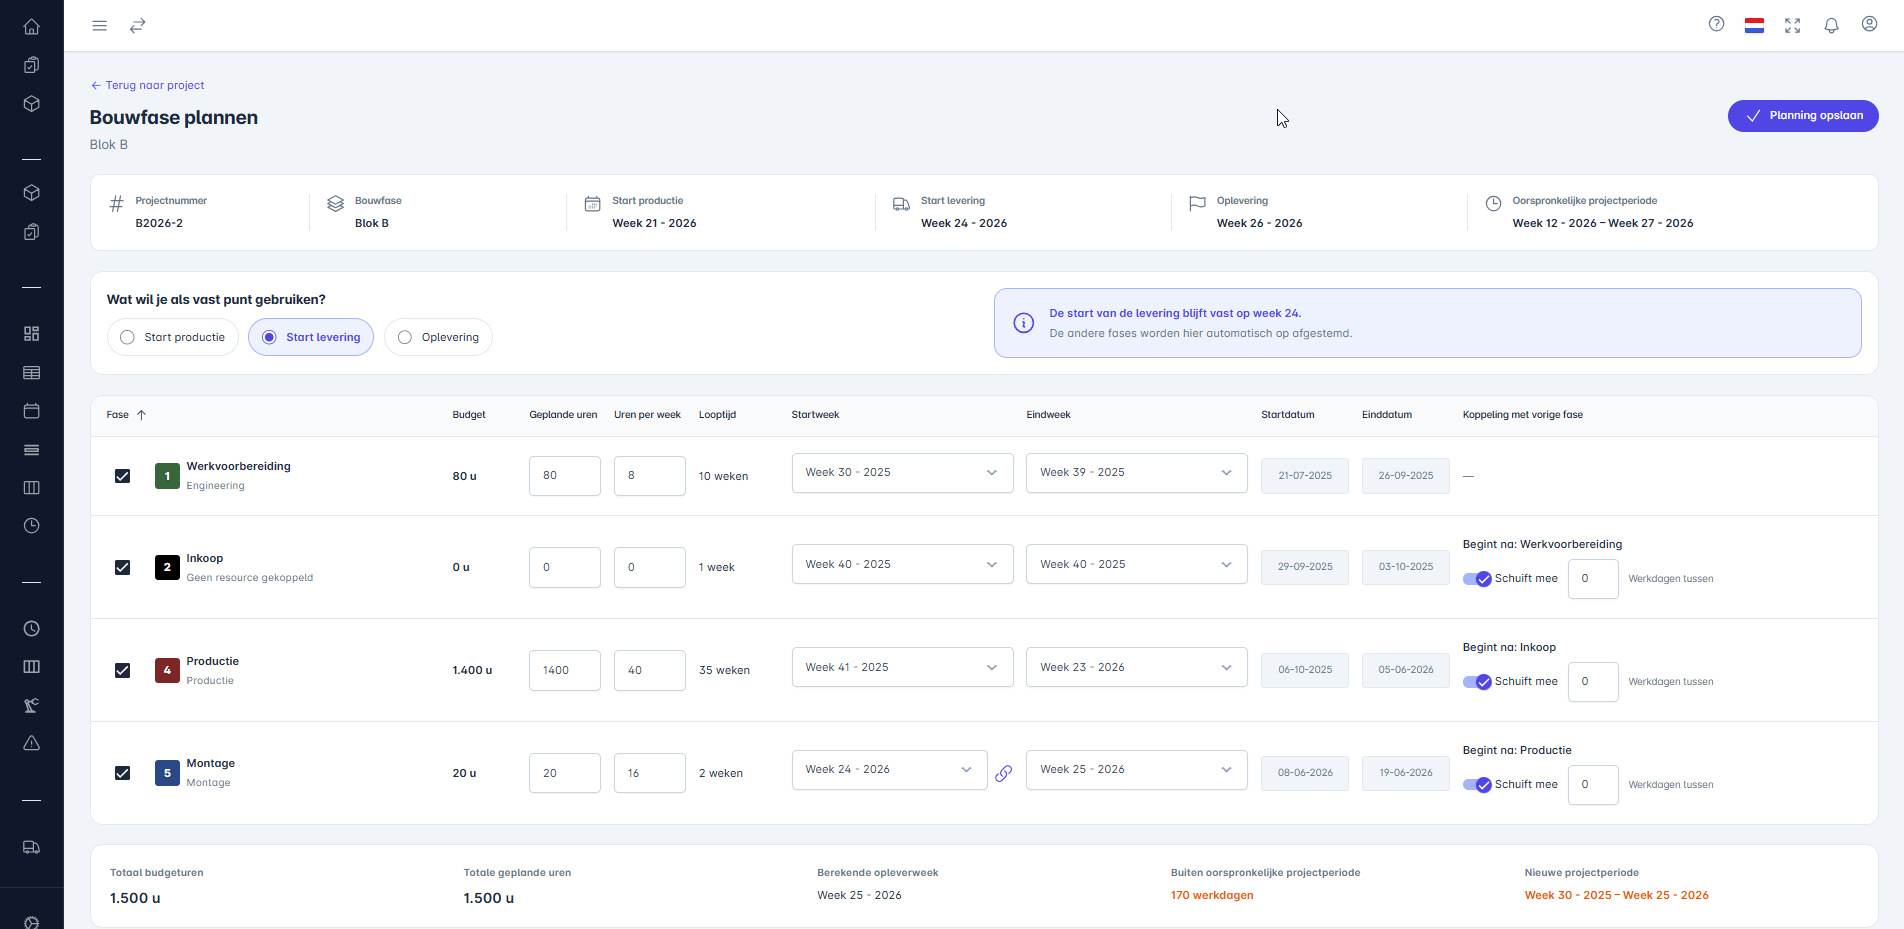This screenshot has width=1904, height=929.
Task: Toggle fullscreen with the expand icon
Action: [x=1793, y=25]
